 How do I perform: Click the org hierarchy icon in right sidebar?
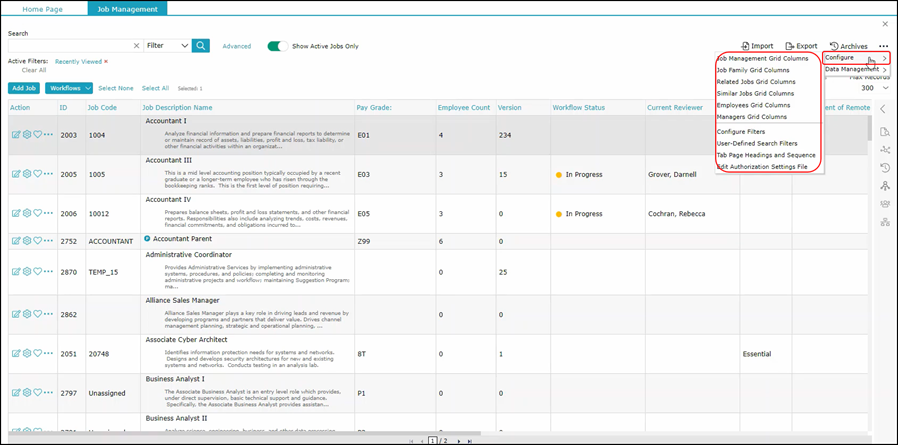coord(884,221)
